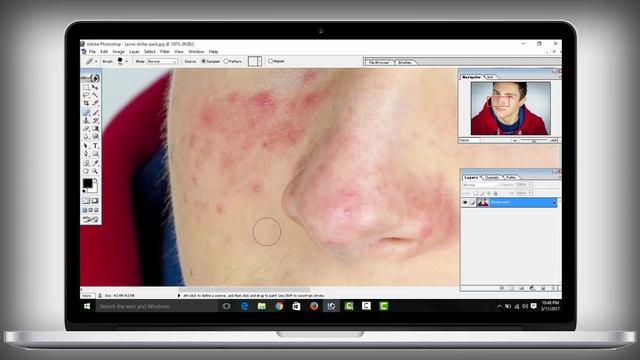
Task: Open Windows Start menu
Action: 87,306
